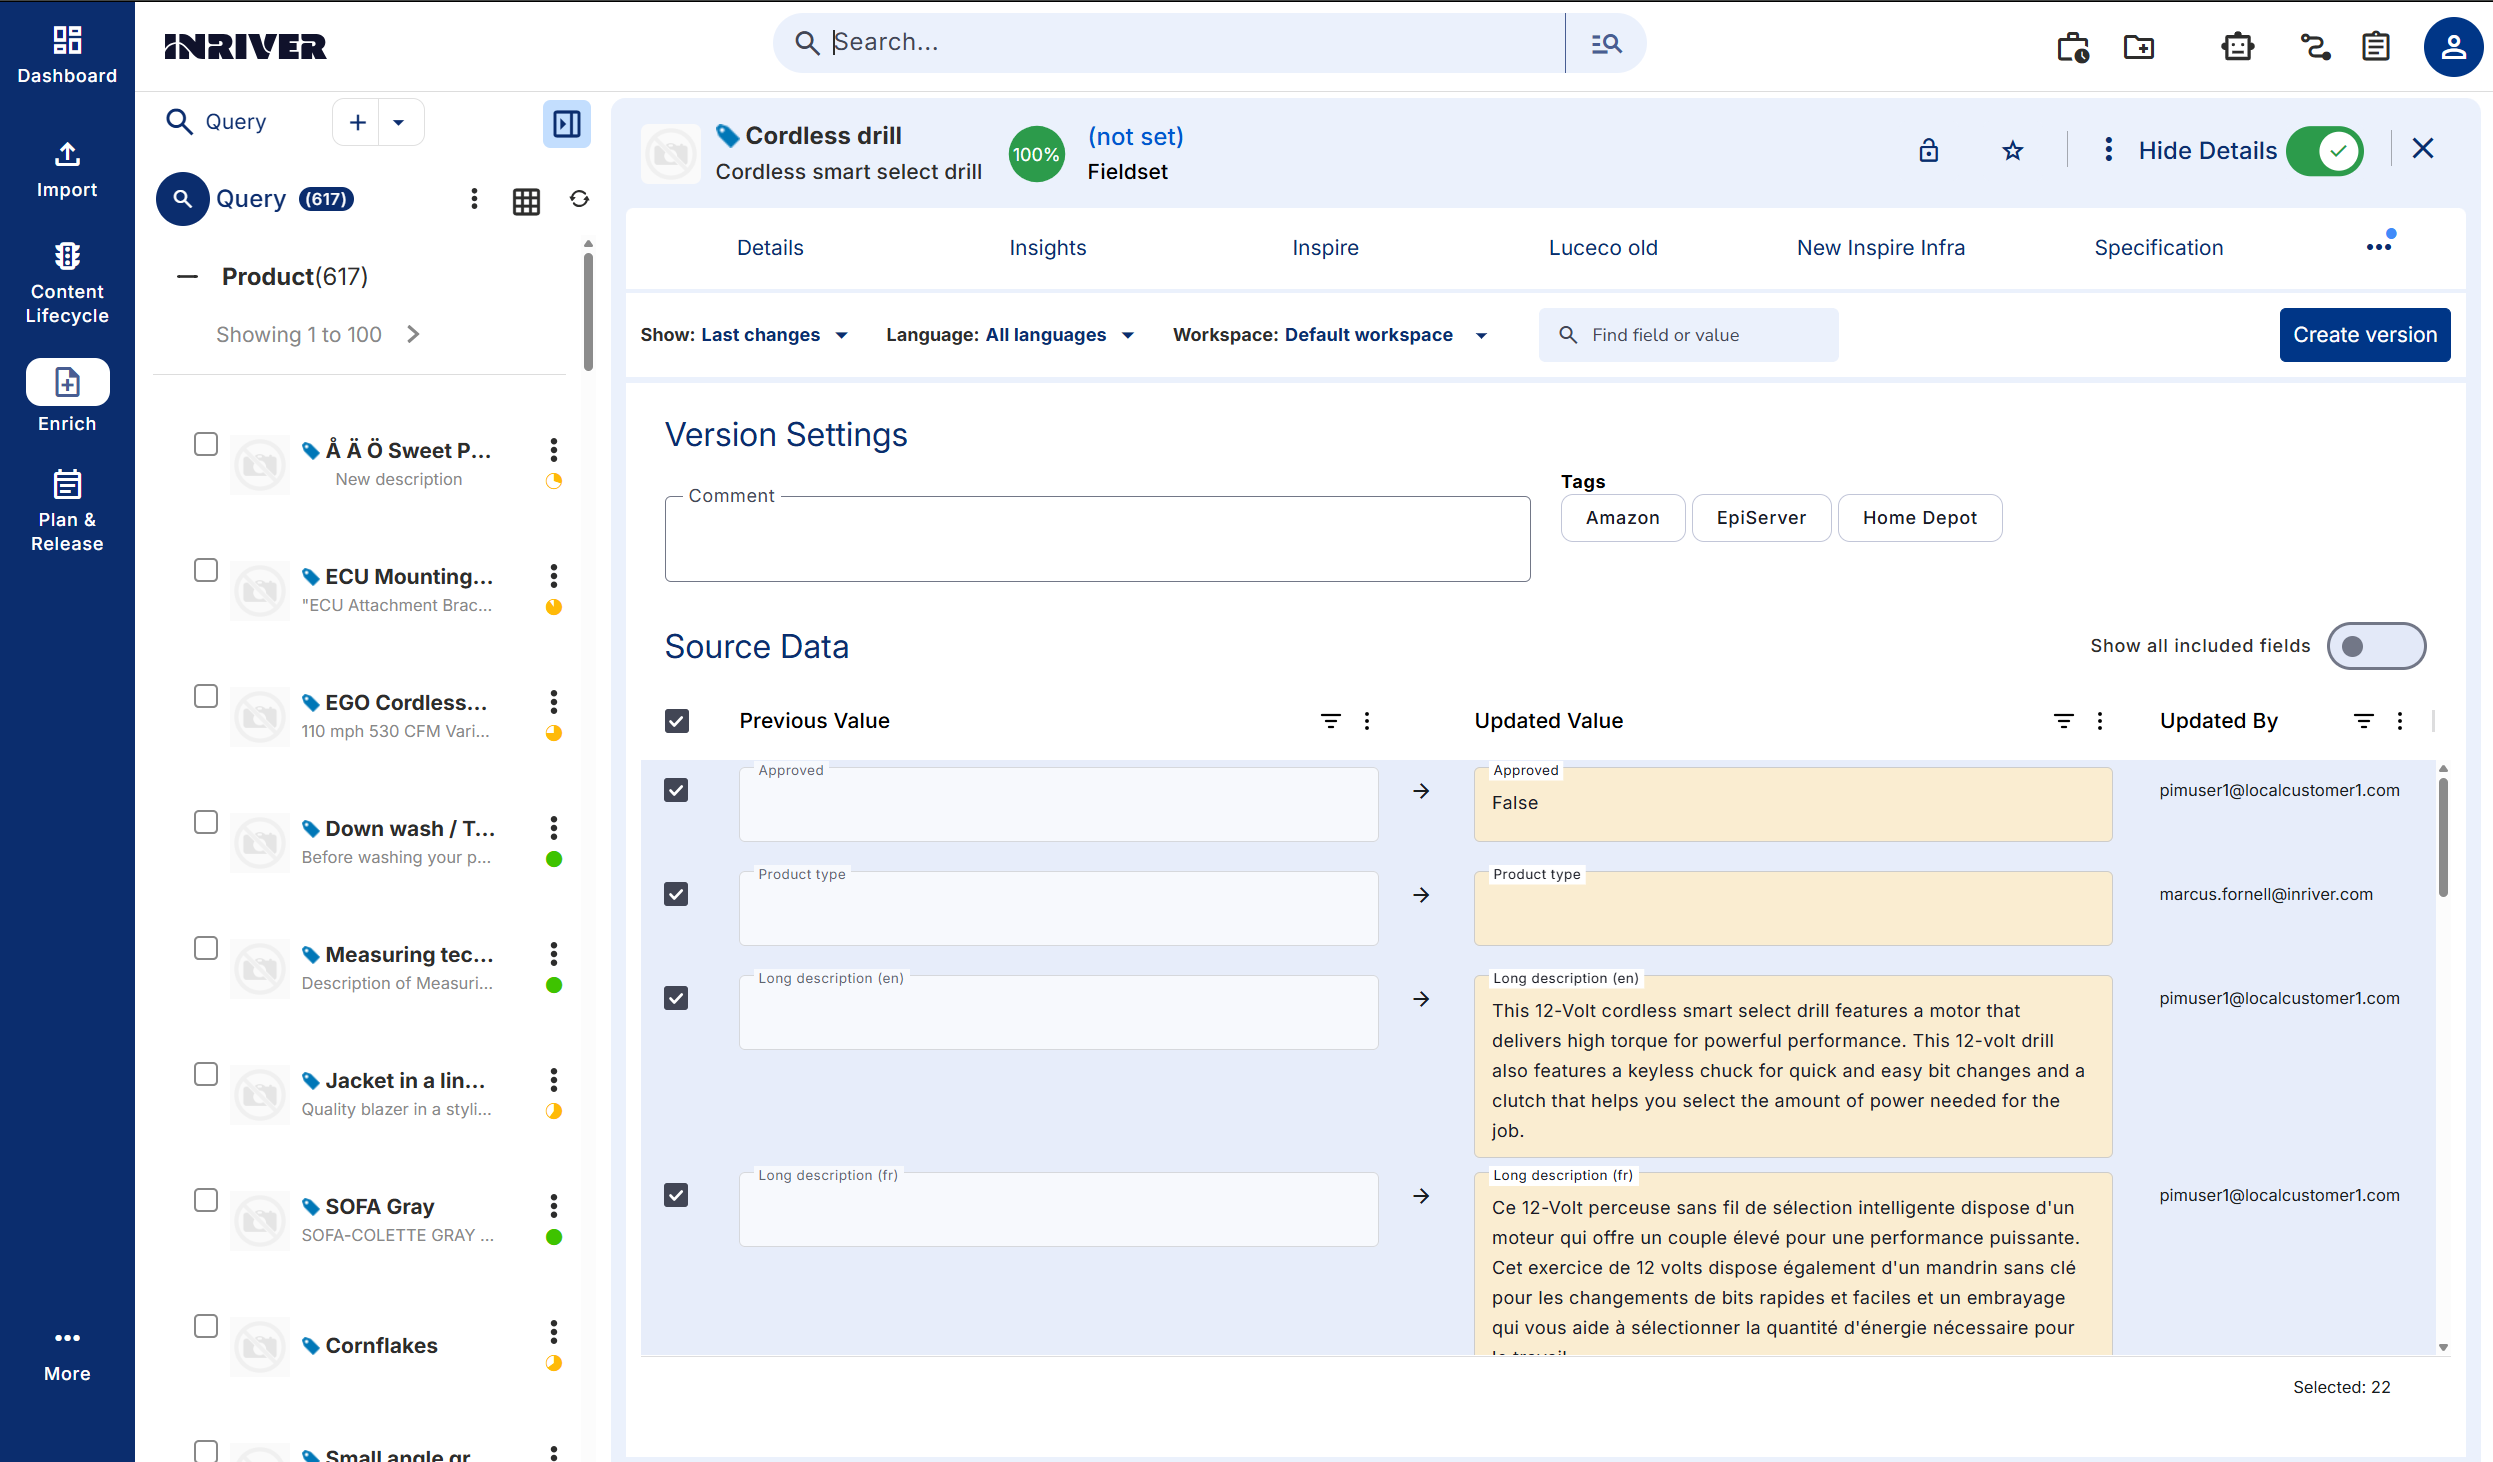The height and width of the screenshot is (1462, 2493).
Task: Click the add folder icon in header
Action: tap(2139, 47)
